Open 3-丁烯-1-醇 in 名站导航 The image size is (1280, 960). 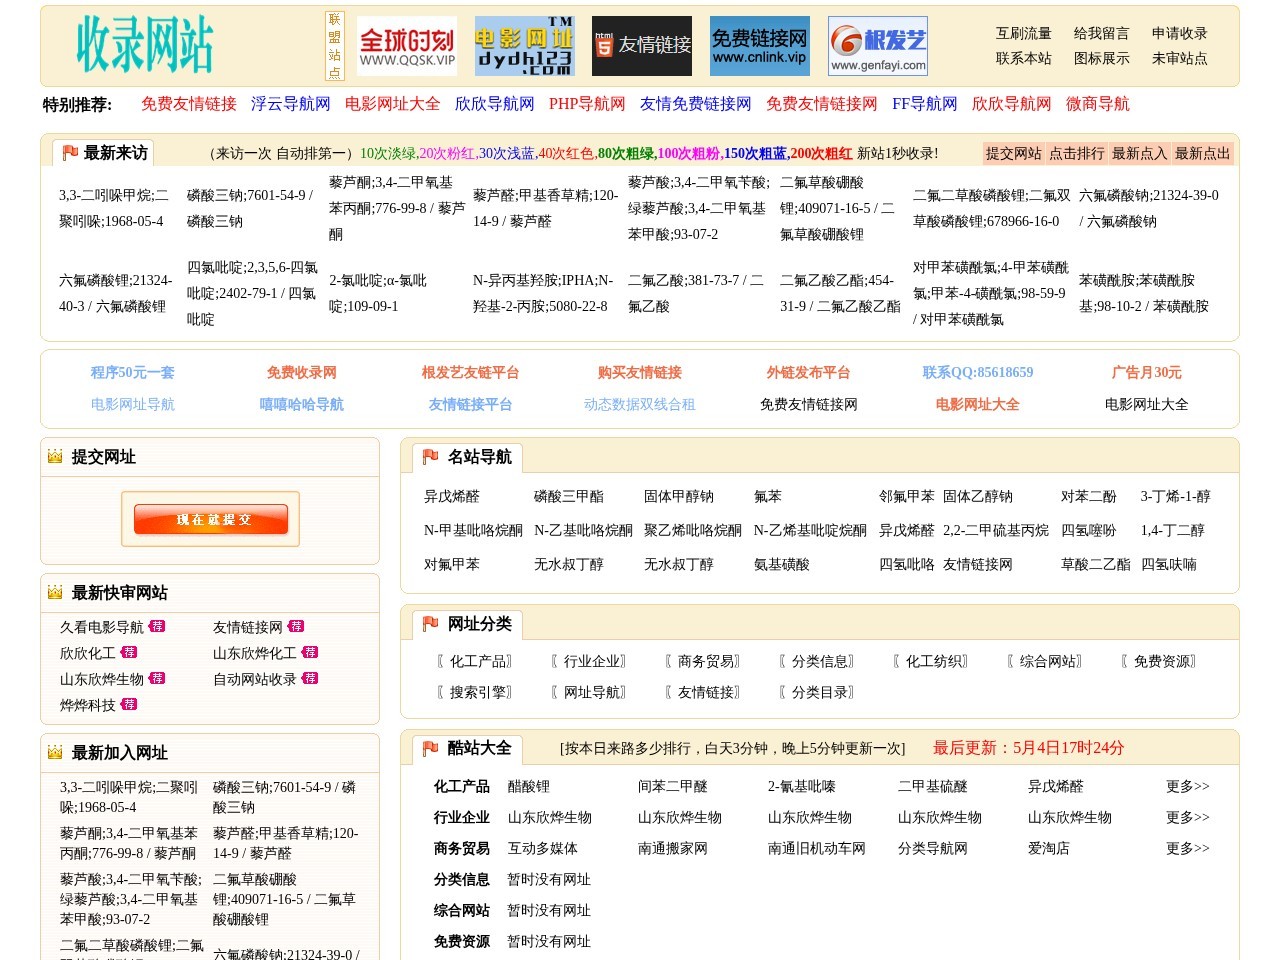point(1176,497)
